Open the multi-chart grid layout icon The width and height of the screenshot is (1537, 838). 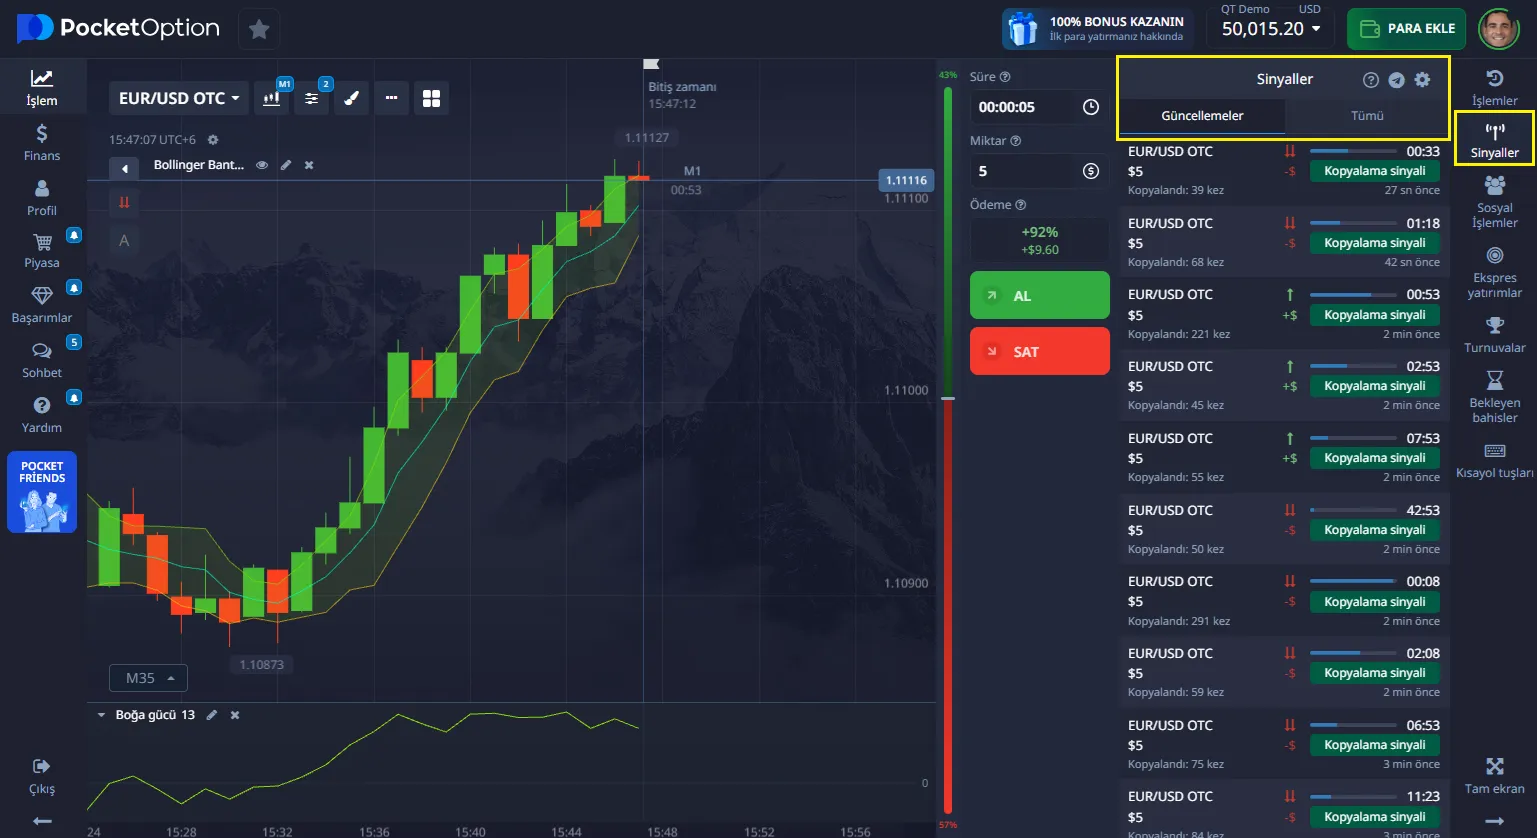coord(431,98)
